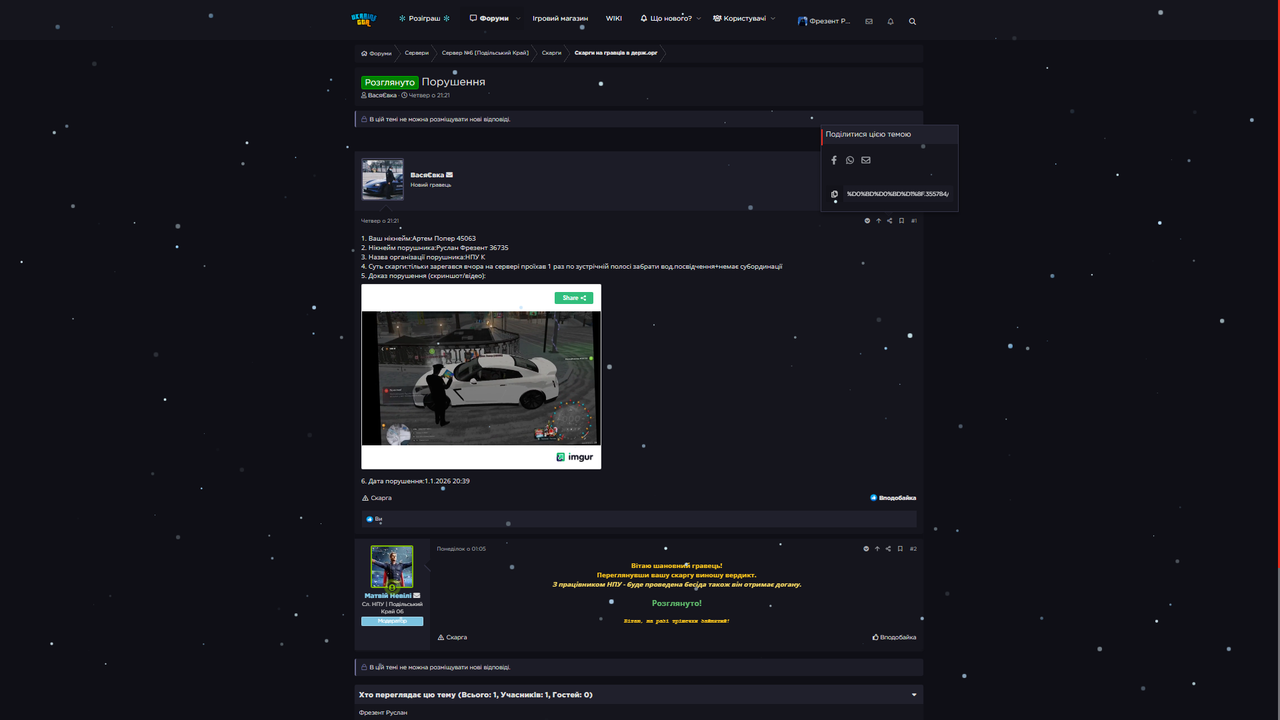Share this thread via WhatsApp
Screen dimensions: 1280x720
[x=850, y=160]
